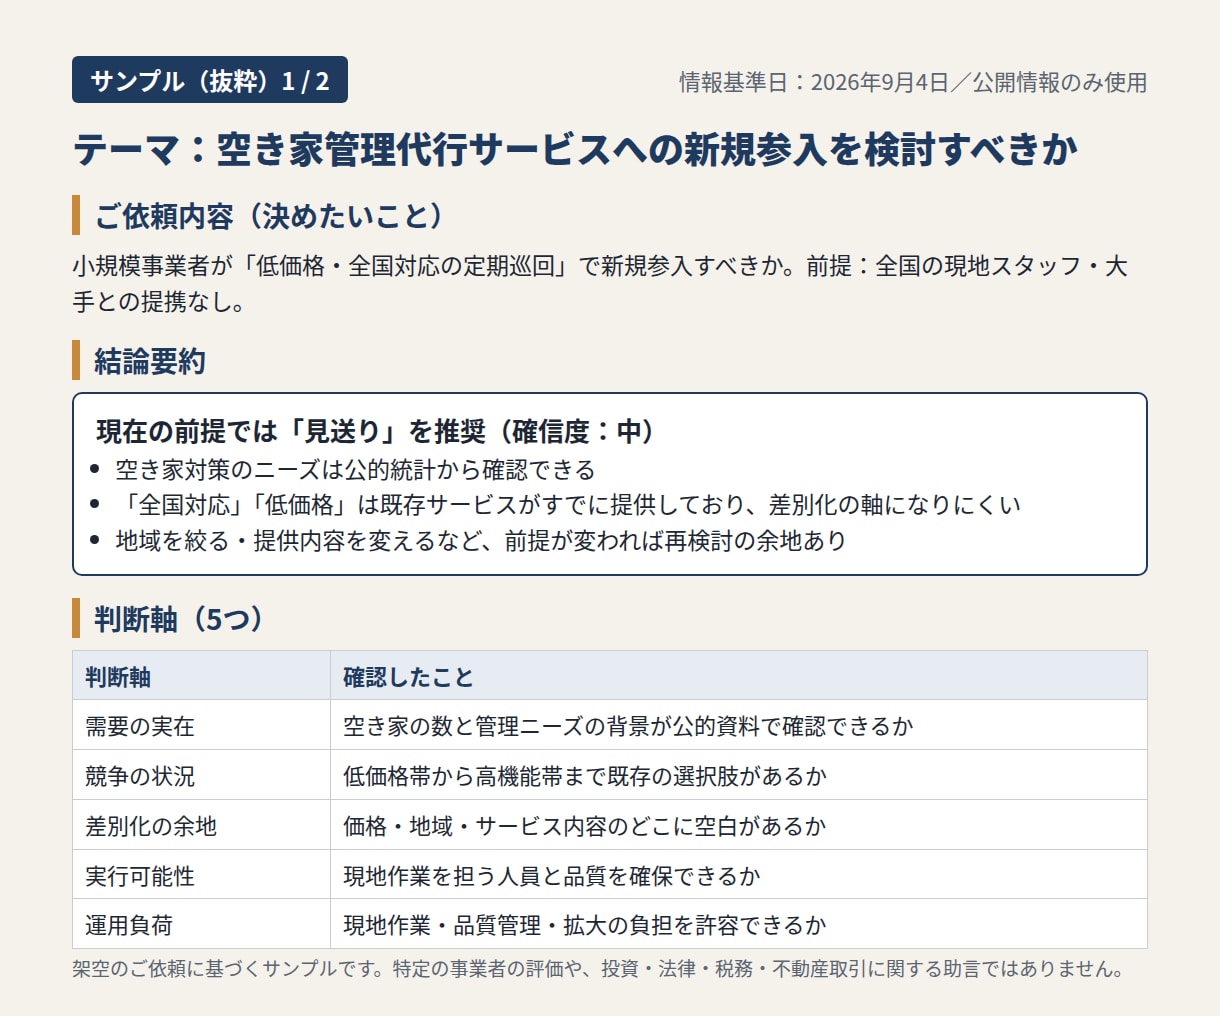Click bullet 地域を絞る・提供内容を変えるなど
Image resolution: width=1220 pixels, height=1016 pixels.
[481, 541]
